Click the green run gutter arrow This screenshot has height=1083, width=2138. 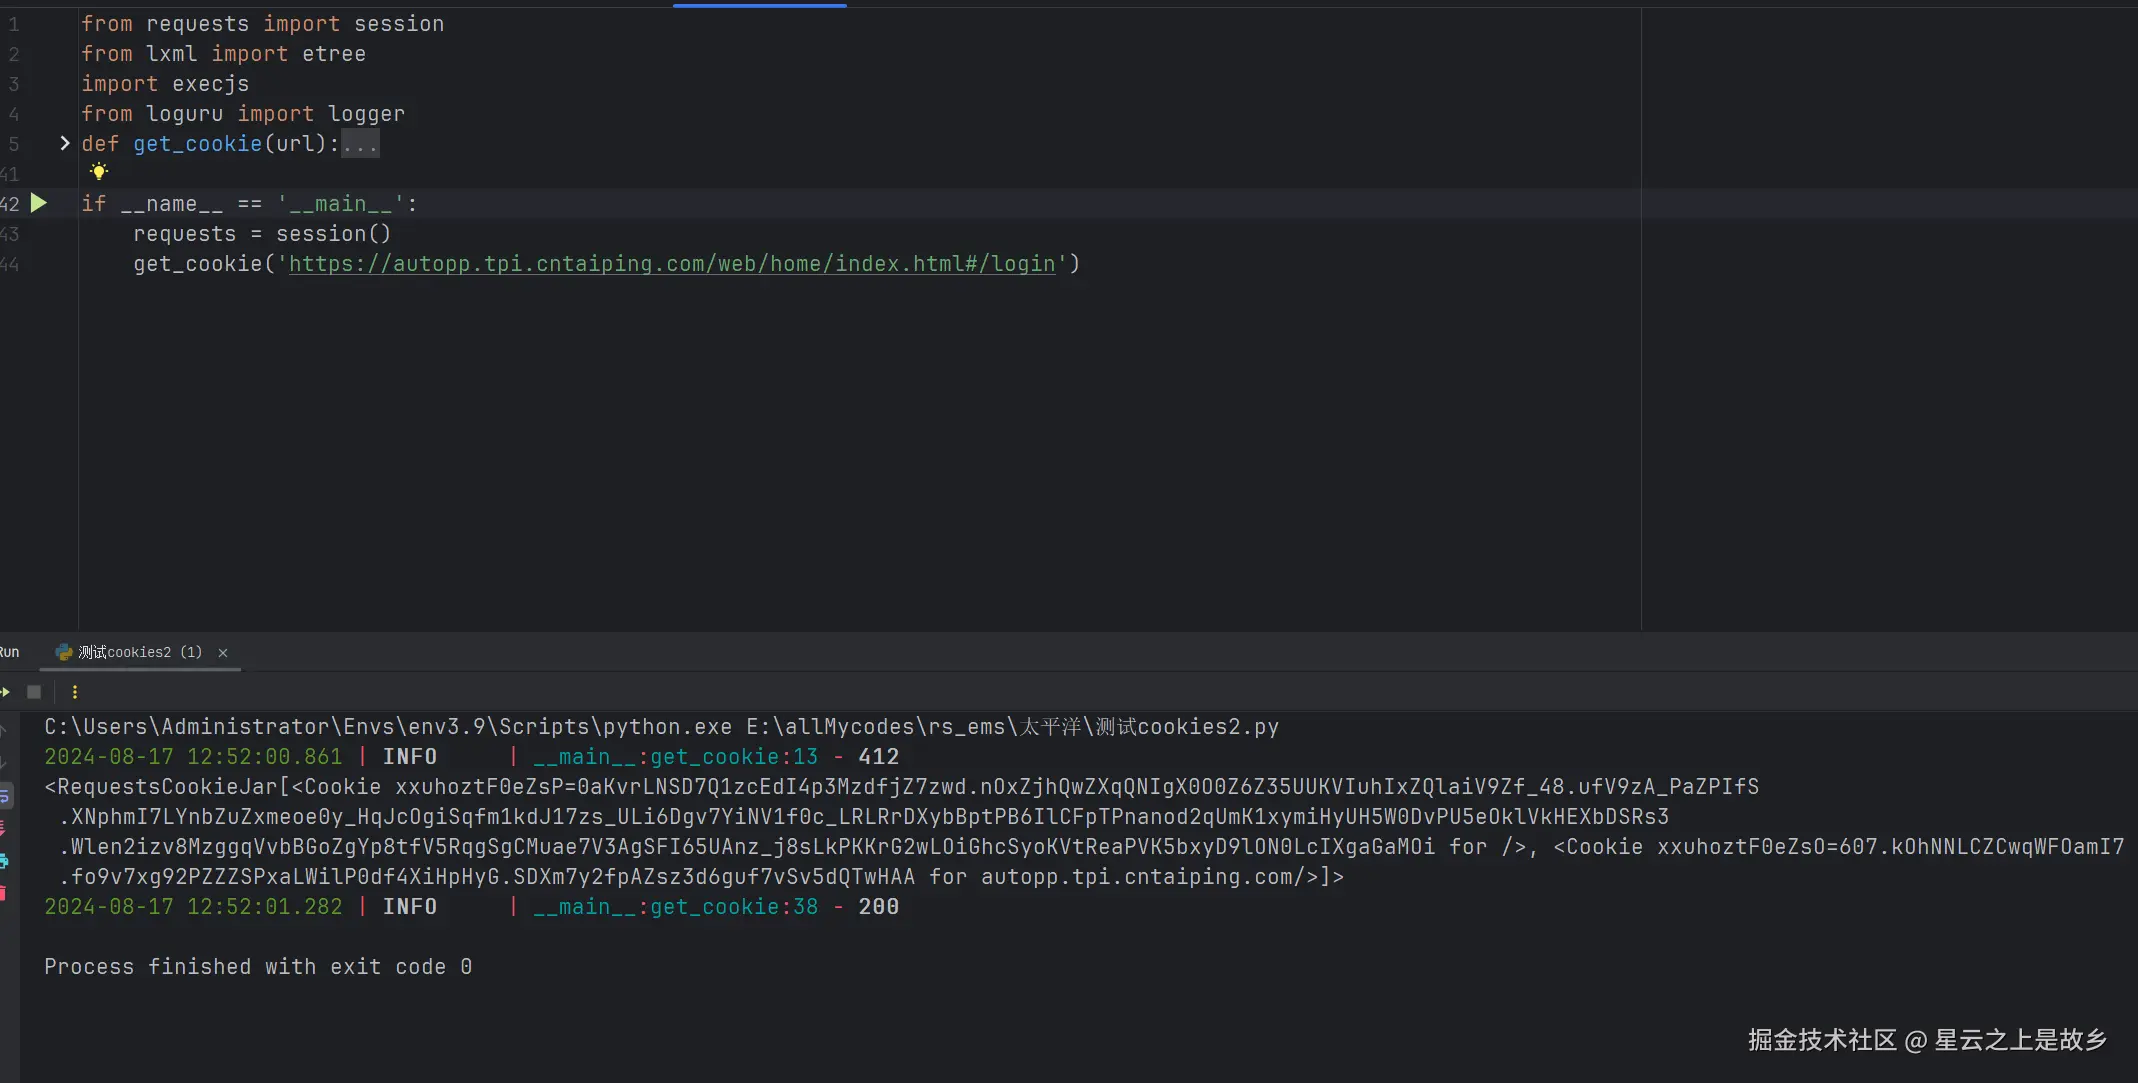tap(38, 203)
